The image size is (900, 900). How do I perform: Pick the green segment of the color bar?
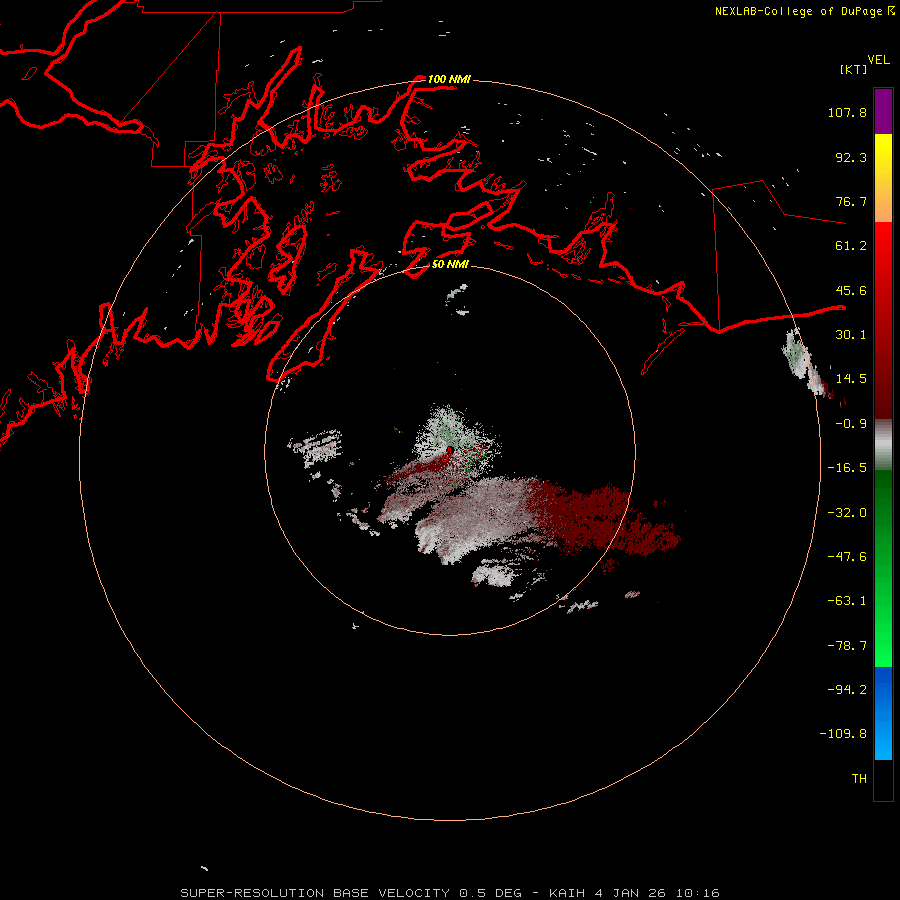[x=883, y=568]
